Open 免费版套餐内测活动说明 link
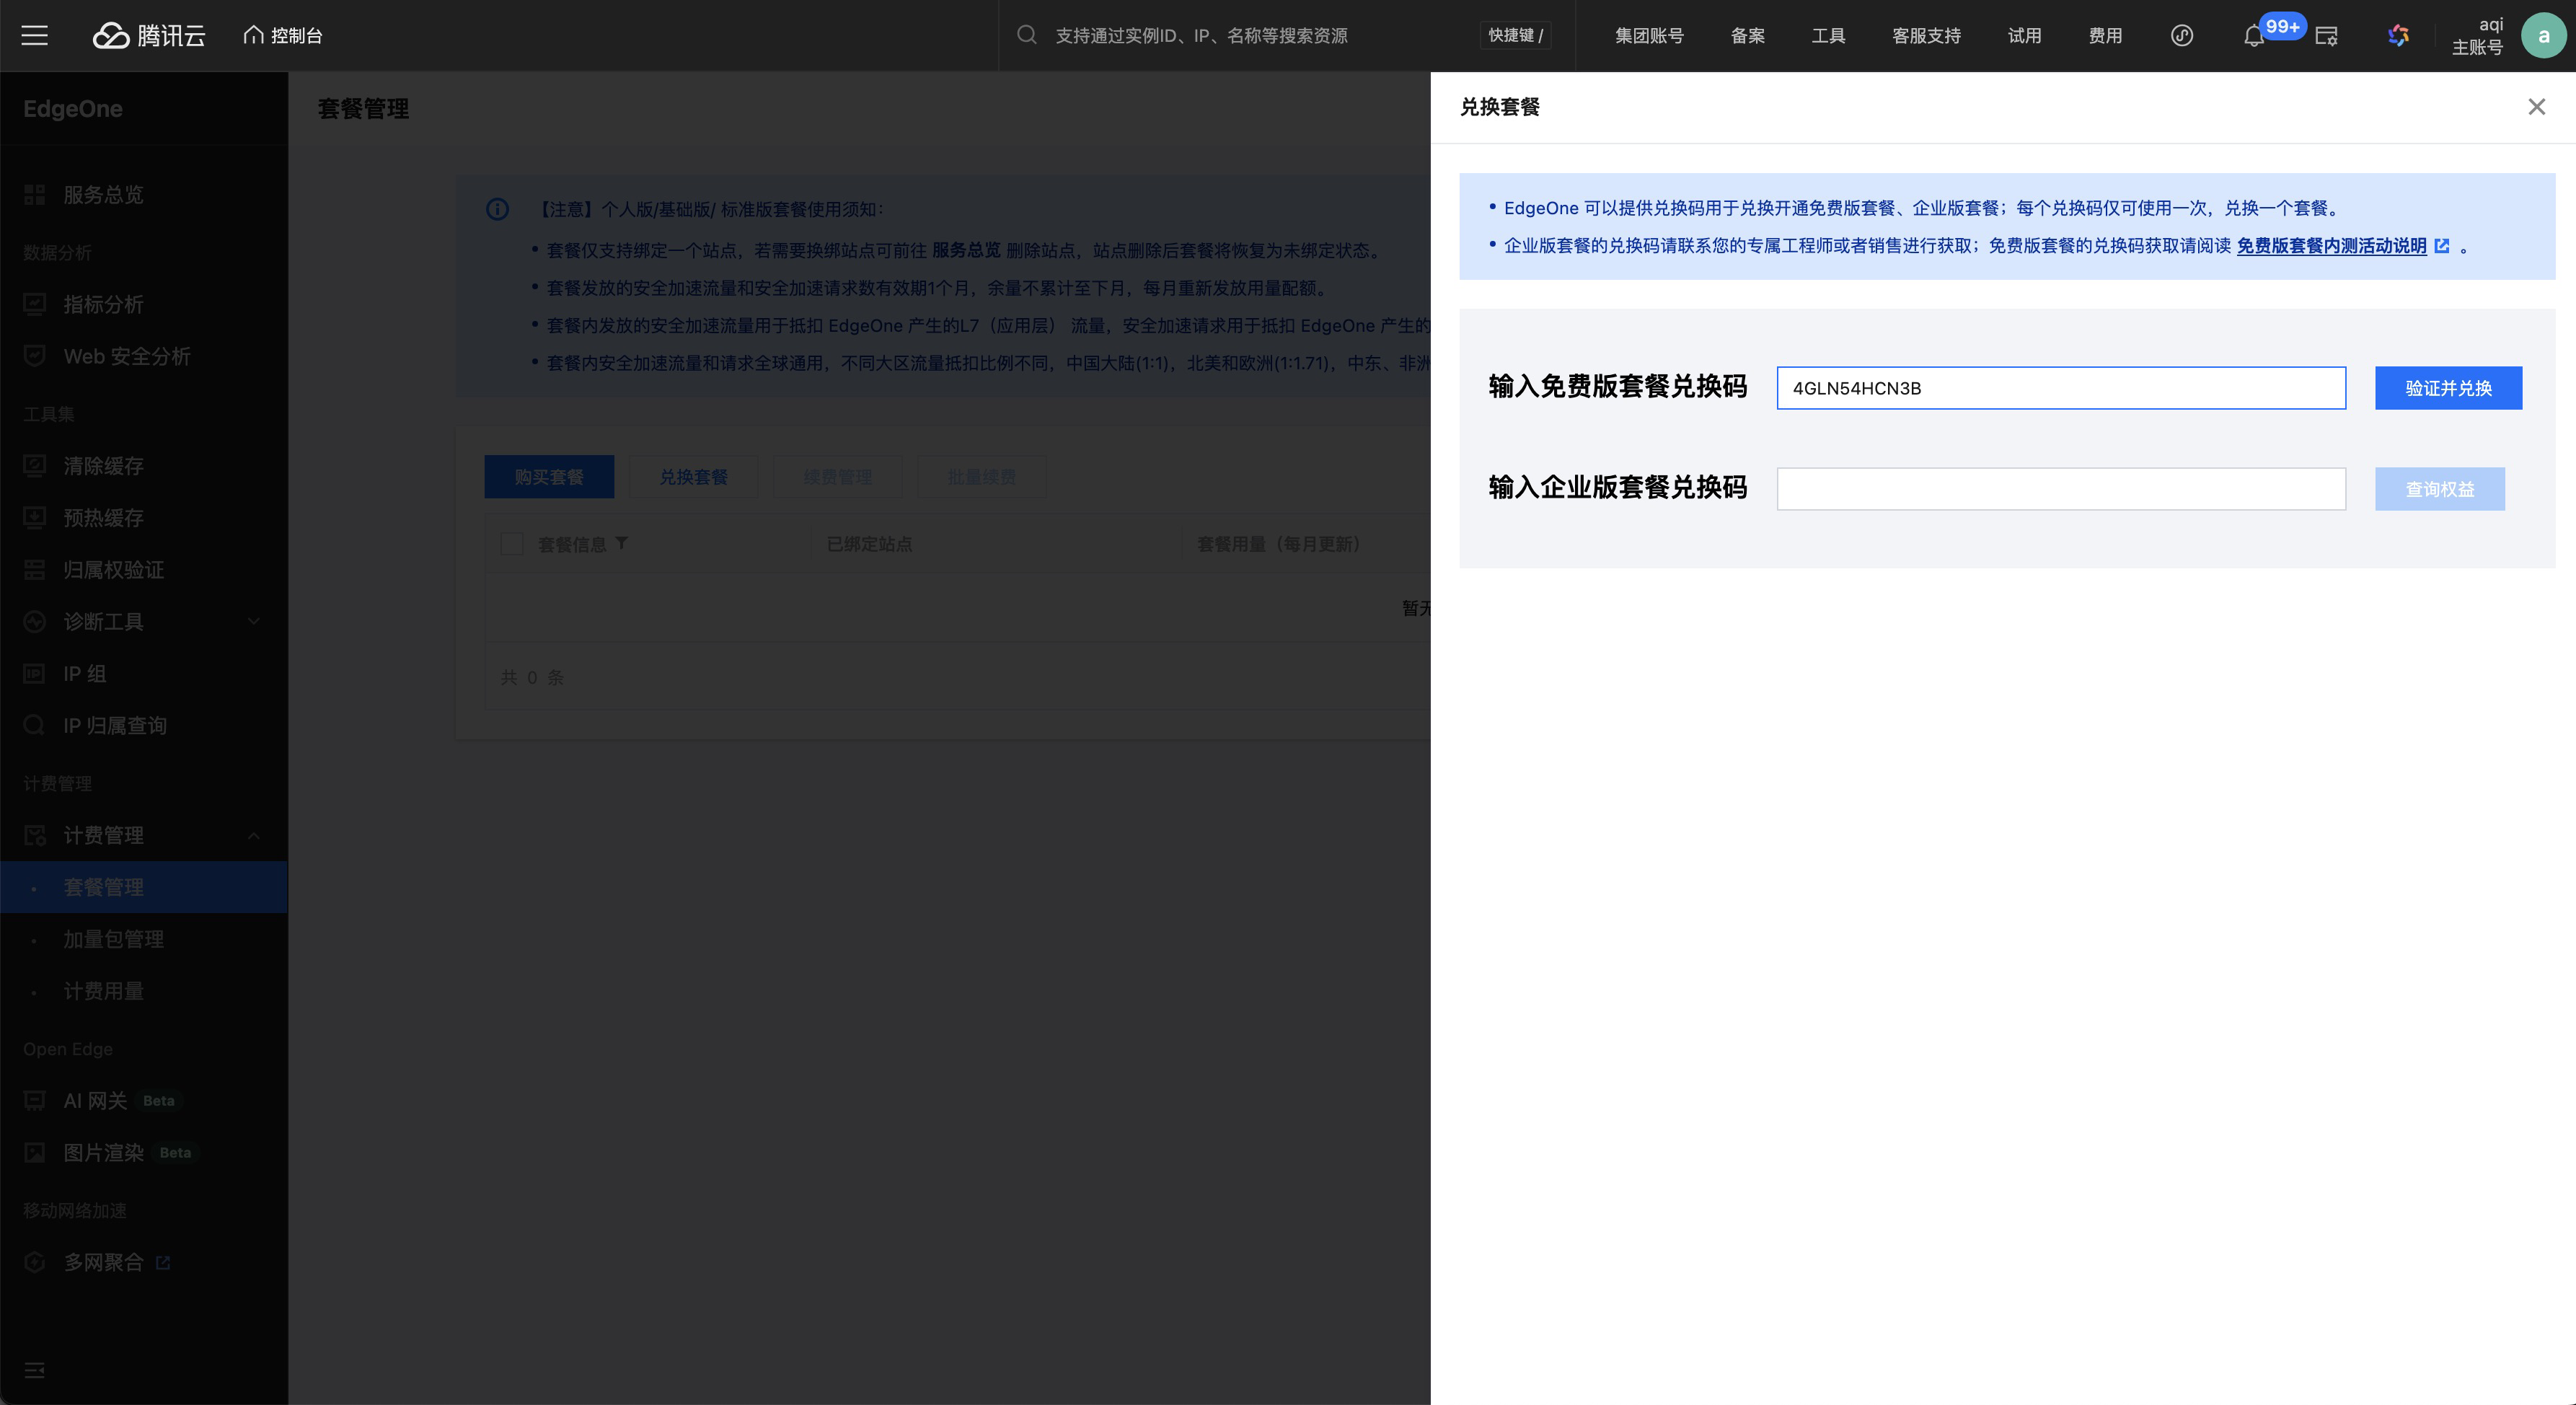 [x=2331, y=245]
